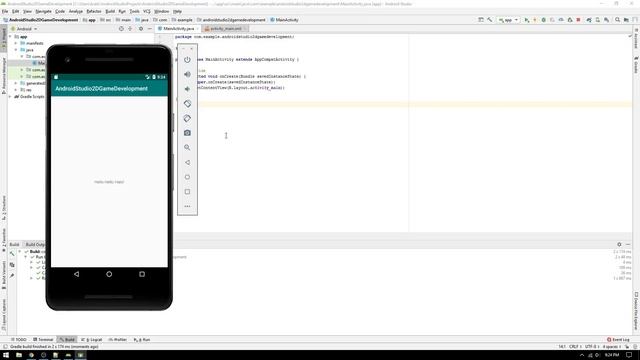Click the green Run app toolbar icon
The image size is (640, 360).
527,20
